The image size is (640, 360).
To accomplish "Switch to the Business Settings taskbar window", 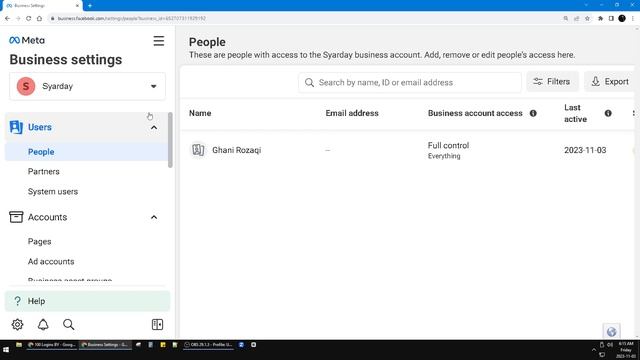I will [x=105, y=345].
